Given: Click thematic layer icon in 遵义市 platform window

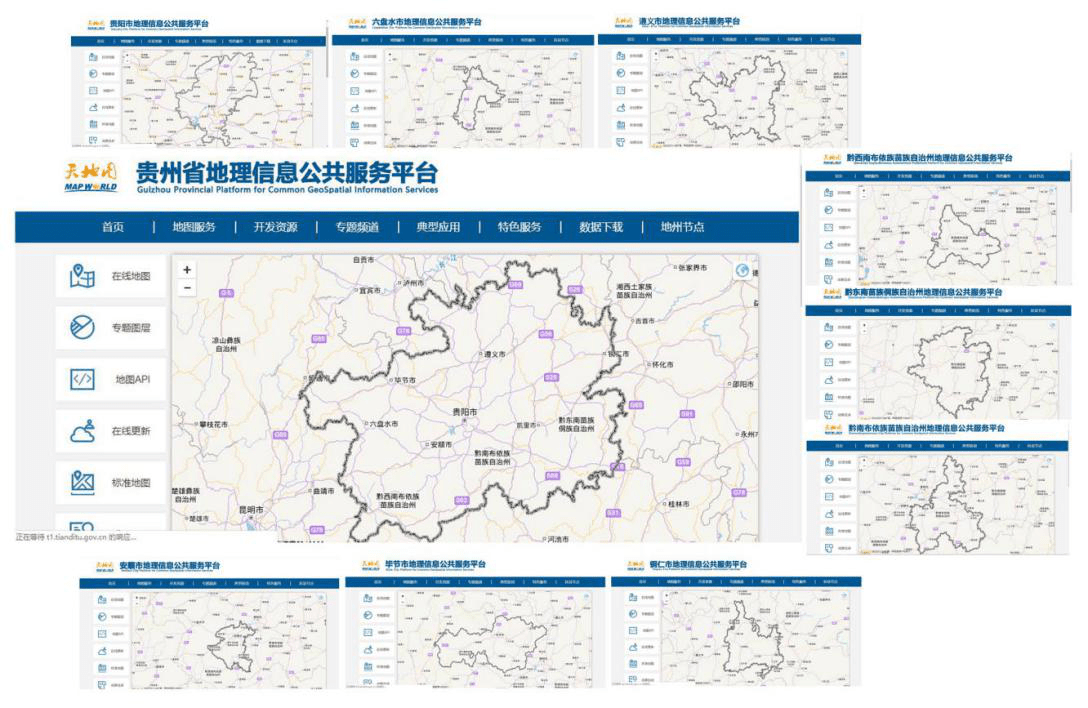Looking at the screenshot, I should tap(621, 73).
